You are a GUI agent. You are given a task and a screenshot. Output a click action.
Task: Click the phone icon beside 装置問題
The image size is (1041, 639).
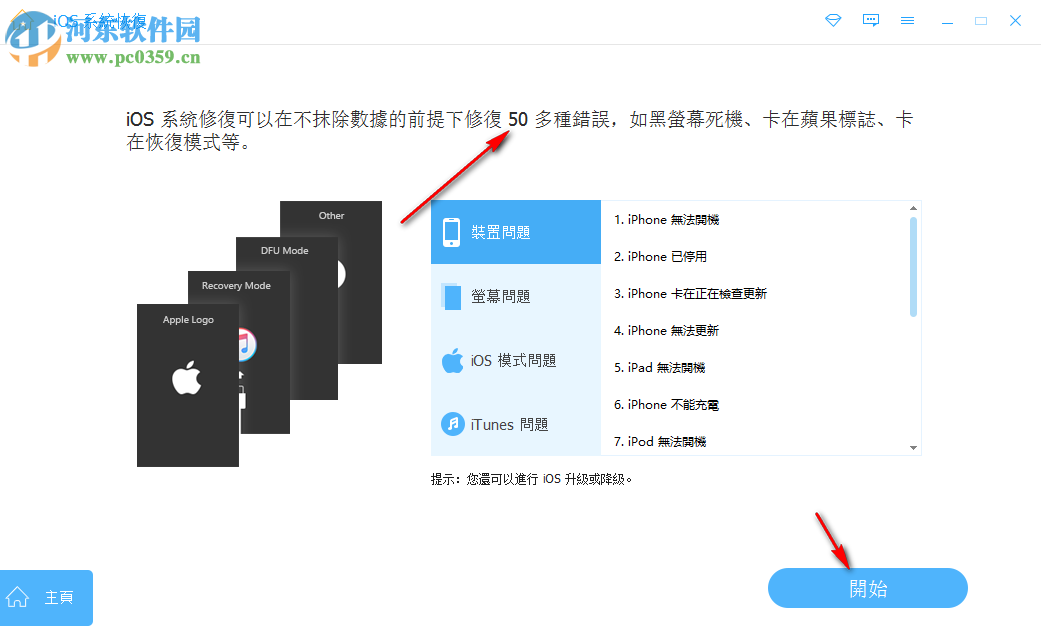(451, 231)
